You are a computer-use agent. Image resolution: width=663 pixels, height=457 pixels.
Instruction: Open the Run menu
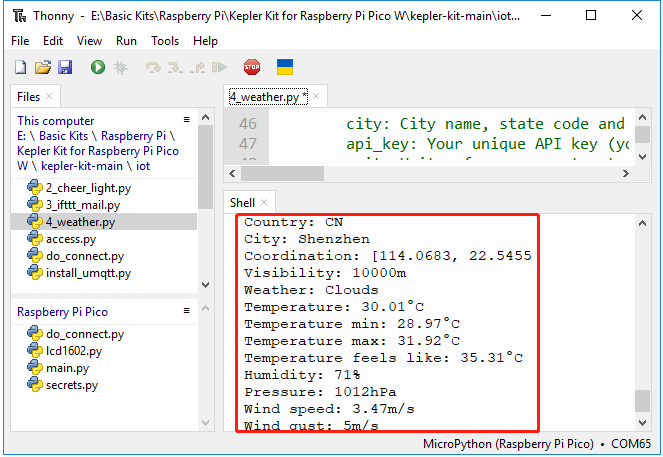click(x=126, y=41)
